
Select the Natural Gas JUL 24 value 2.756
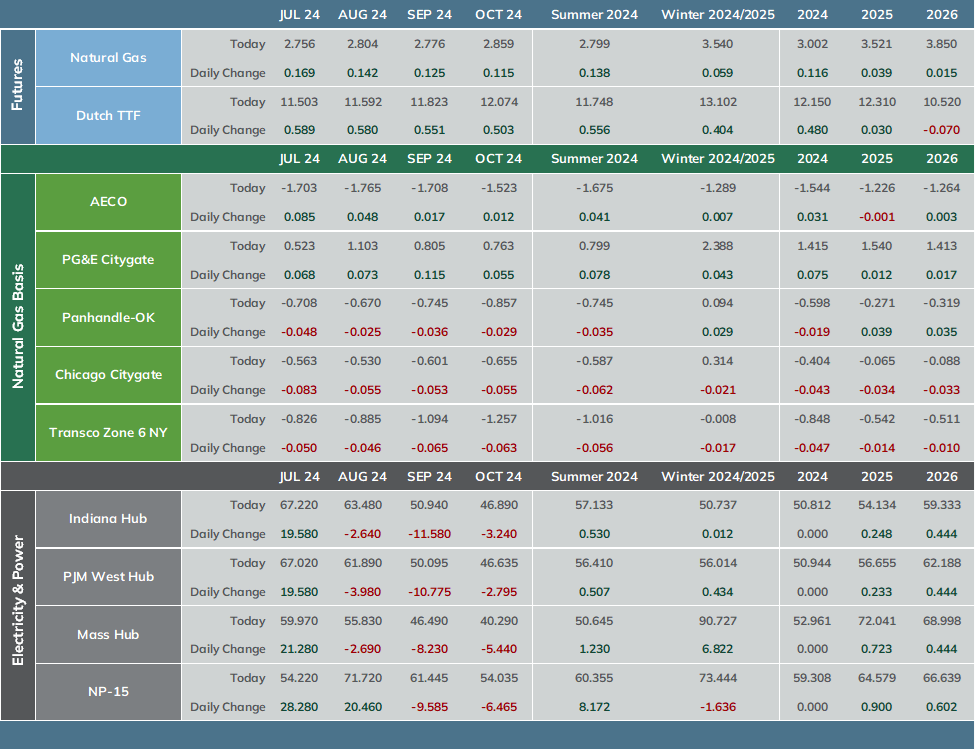299,44
